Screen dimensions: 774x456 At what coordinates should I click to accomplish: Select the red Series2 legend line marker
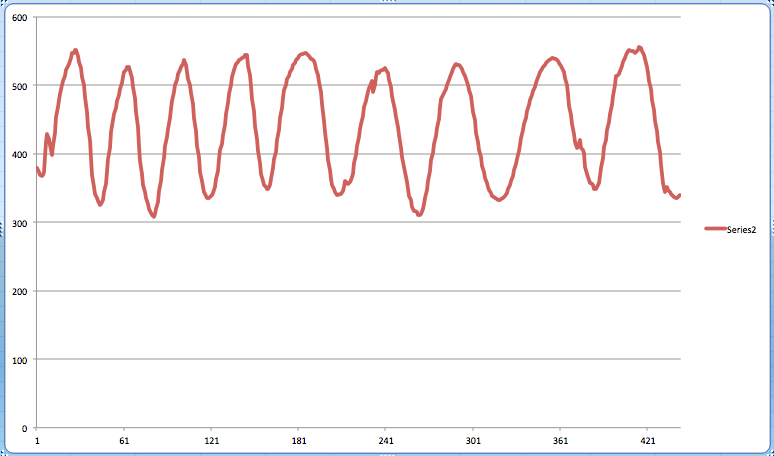point(714,229)
